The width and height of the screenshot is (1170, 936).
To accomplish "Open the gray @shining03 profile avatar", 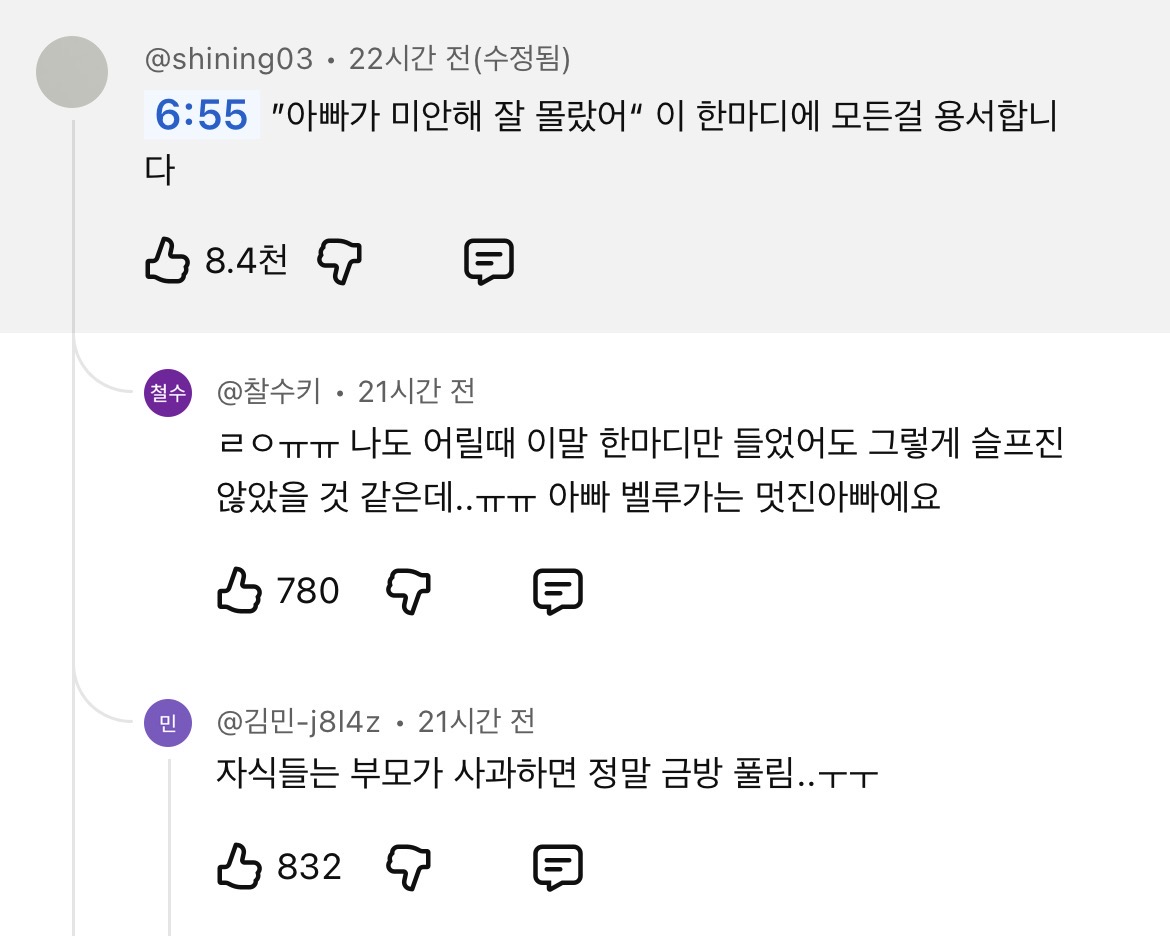I will pos(72,72).
